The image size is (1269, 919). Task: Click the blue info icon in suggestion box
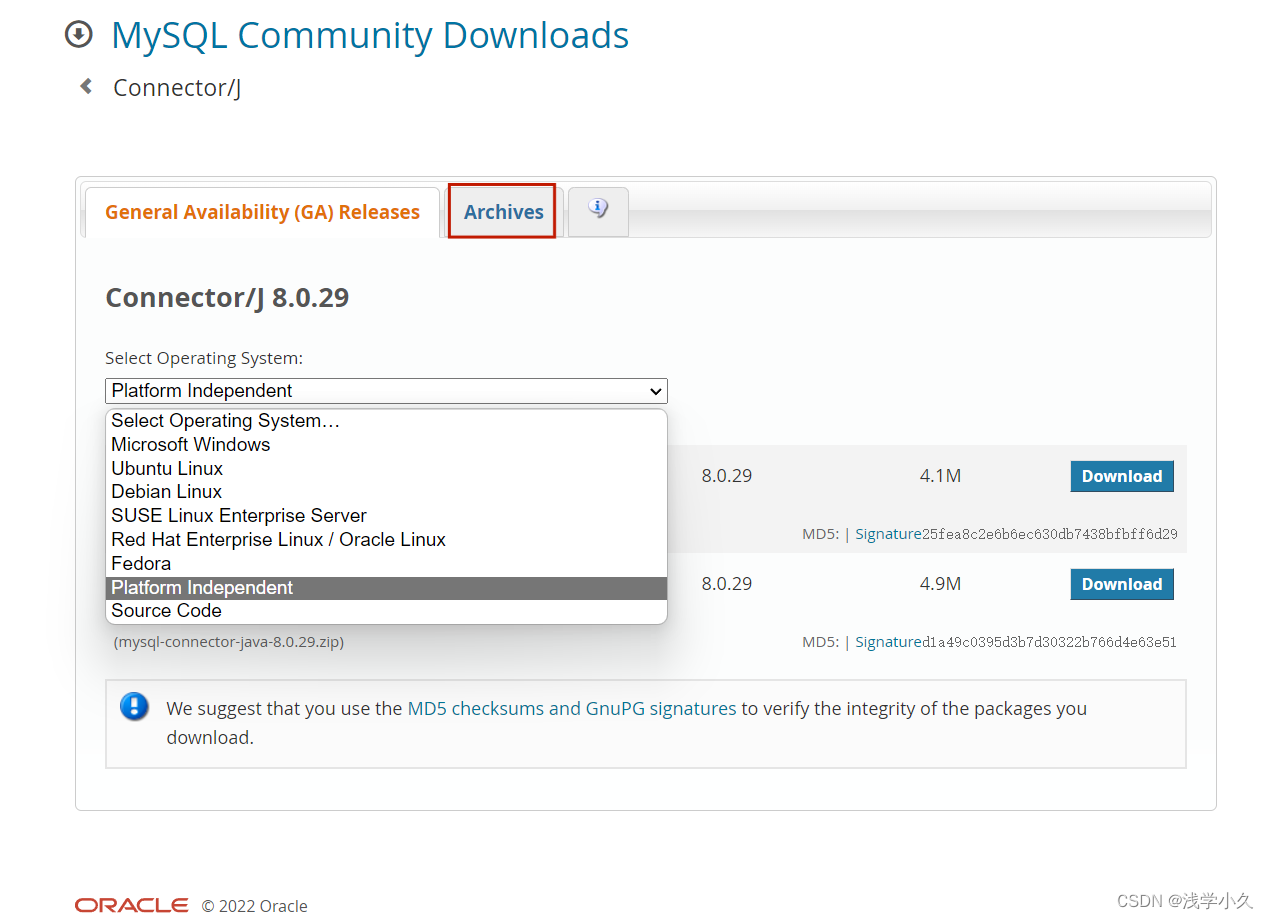134,707
